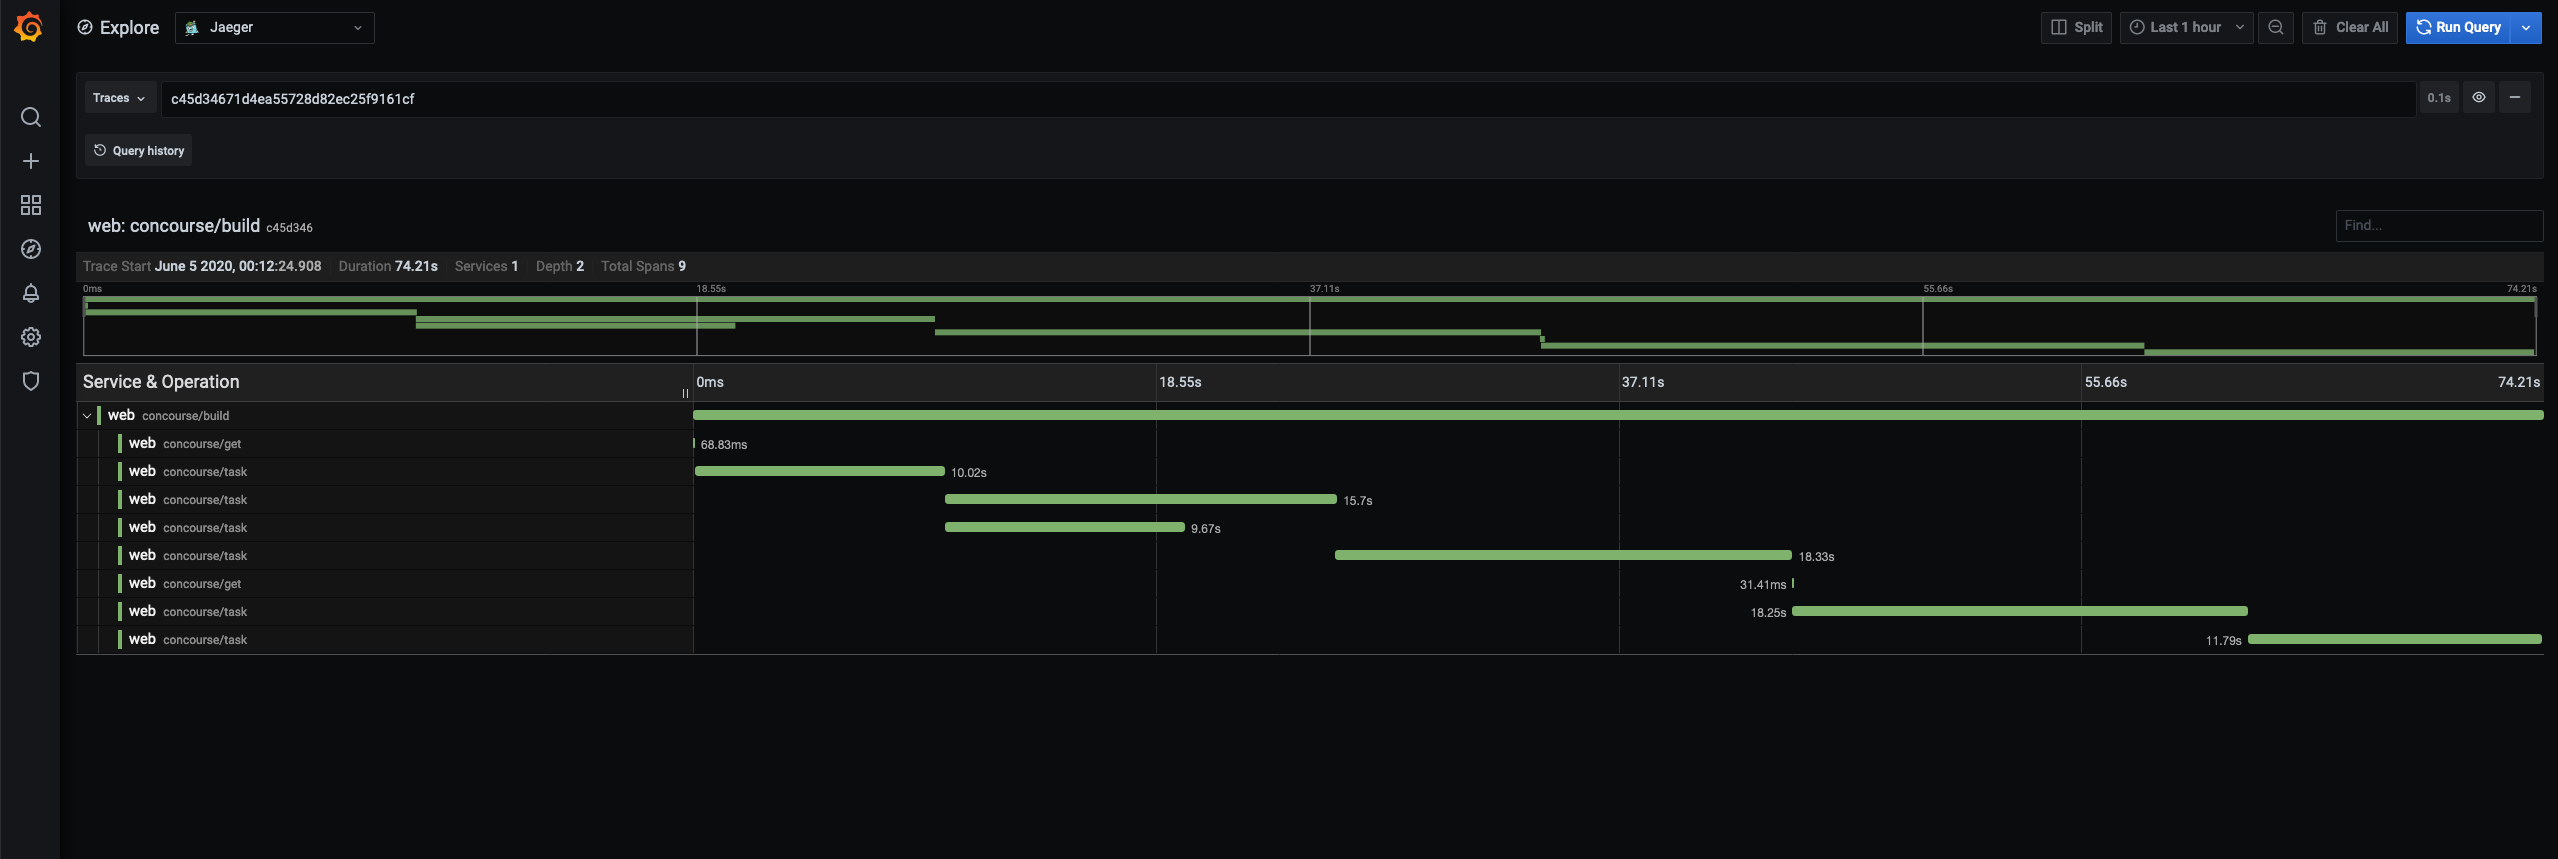Click the Service & Operation header
This screenshot has width=2558, height=859.
(161, 382)
